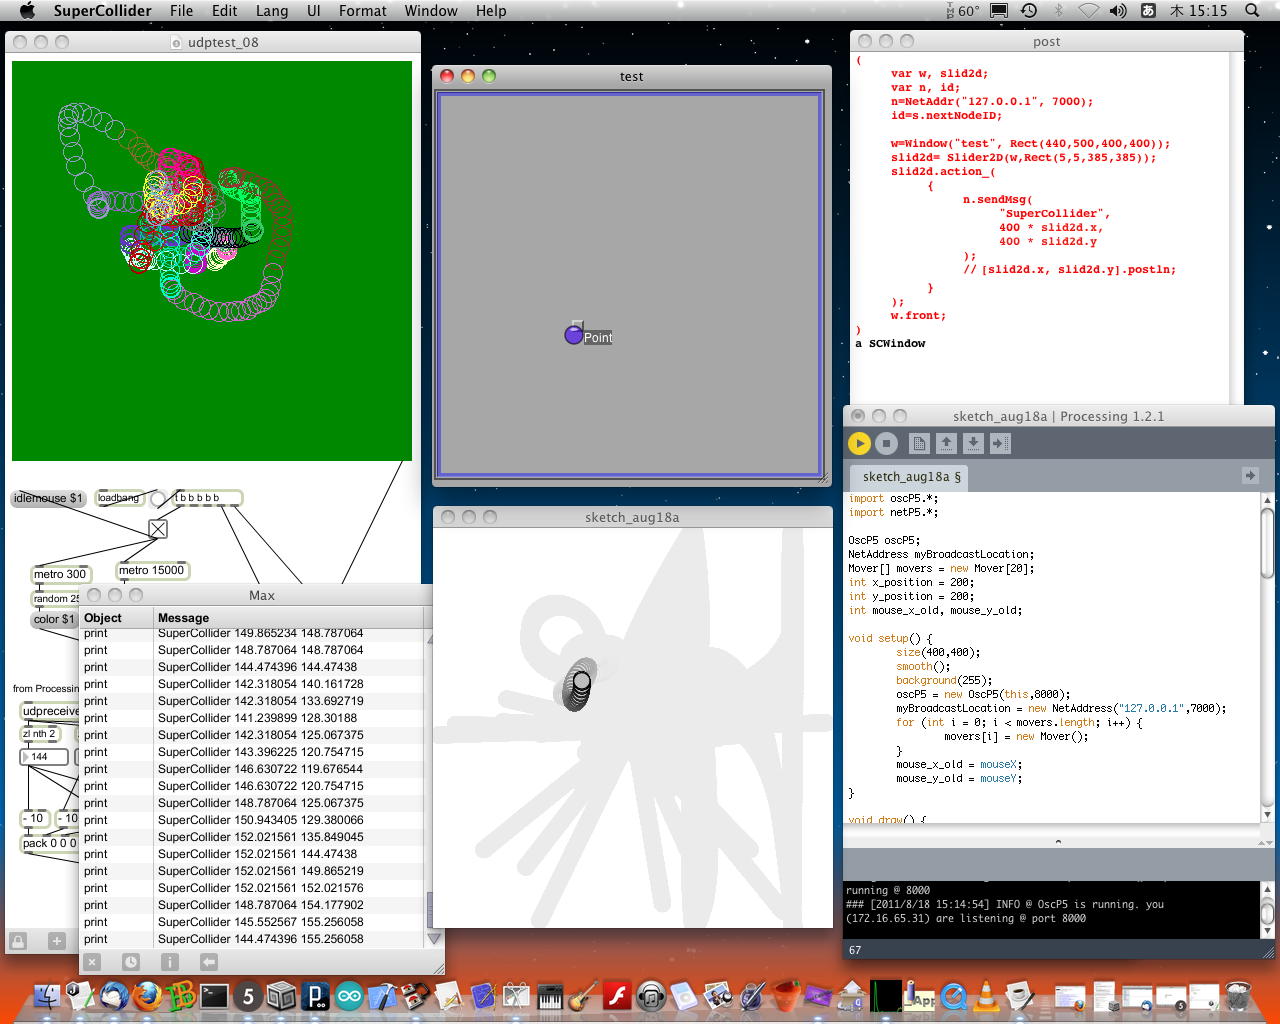1280x1024 pixels.
Task: Toggle the X toggle box in Max patch
Action: [x=158, y=529]
